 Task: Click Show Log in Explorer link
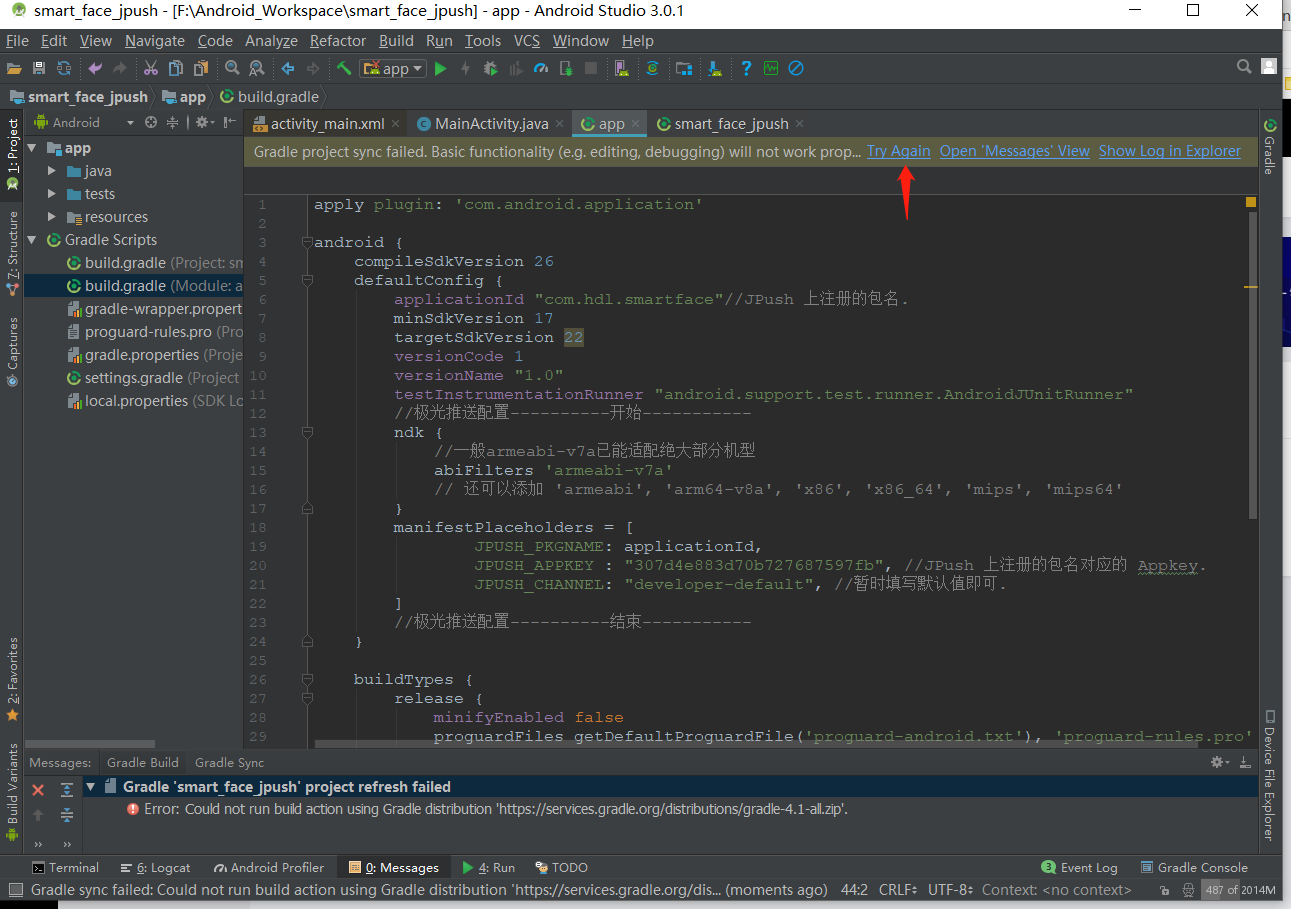[x=1169, y=151]
